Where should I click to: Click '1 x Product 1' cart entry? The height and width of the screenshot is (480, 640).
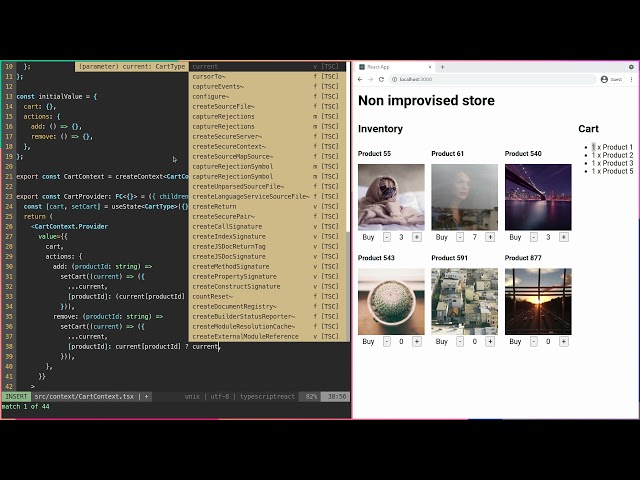[x=612, y=147]
